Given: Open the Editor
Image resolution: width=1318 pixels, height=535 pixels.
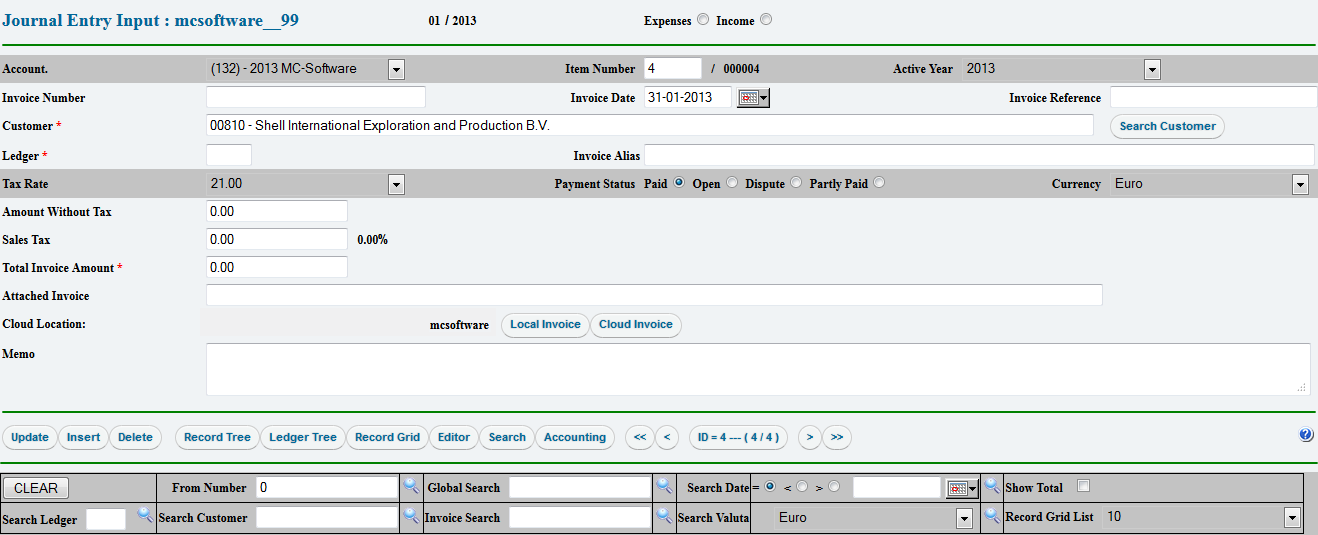Looking at the screenshot, I should click(454, 437).
